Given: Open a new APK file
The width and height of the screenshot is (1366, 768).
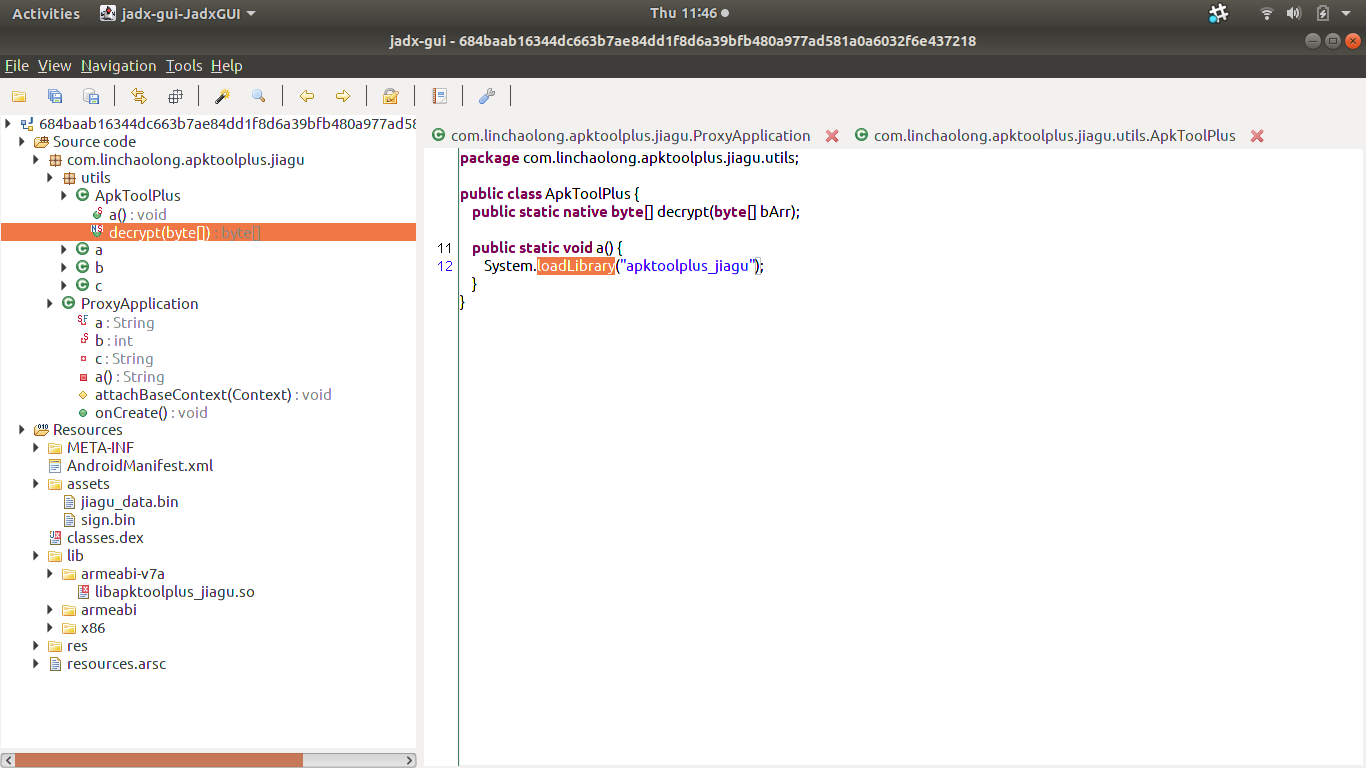Looking at the screenshot, I should pos(18,96).
